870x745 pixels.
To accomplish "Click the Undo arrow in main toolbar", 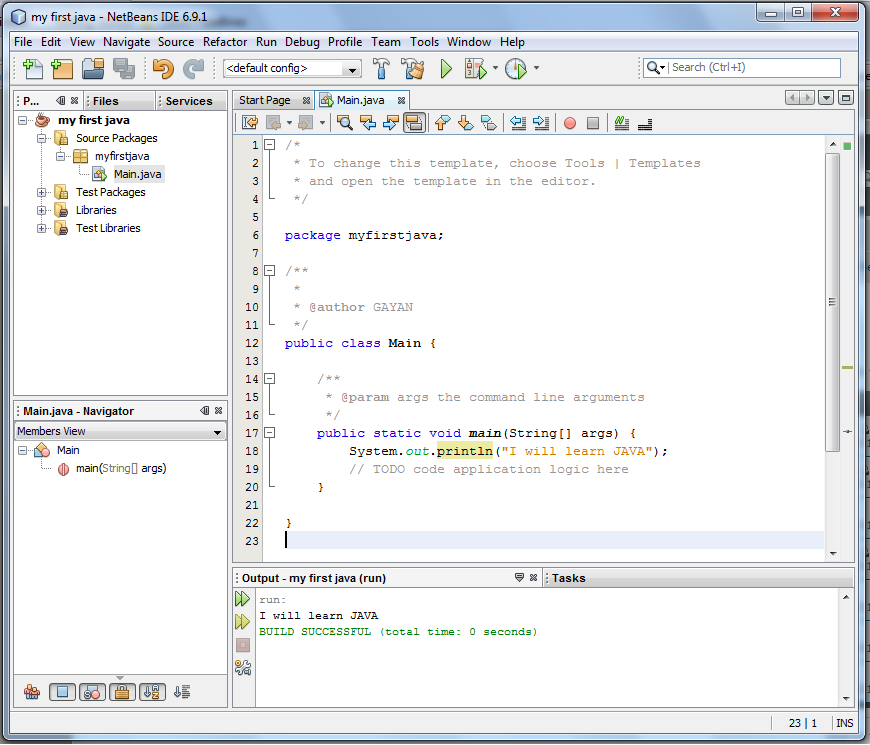I will [x=163, y=68].
